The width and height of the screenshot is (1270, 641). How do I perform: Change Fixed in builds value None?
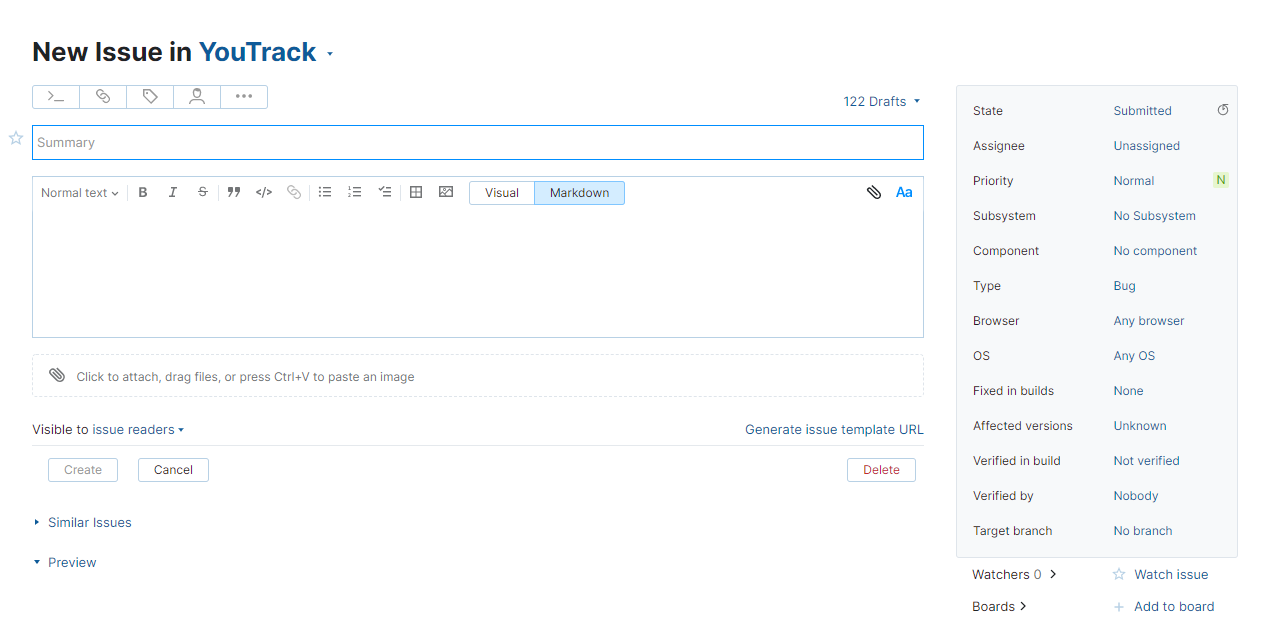(1128, 391)
